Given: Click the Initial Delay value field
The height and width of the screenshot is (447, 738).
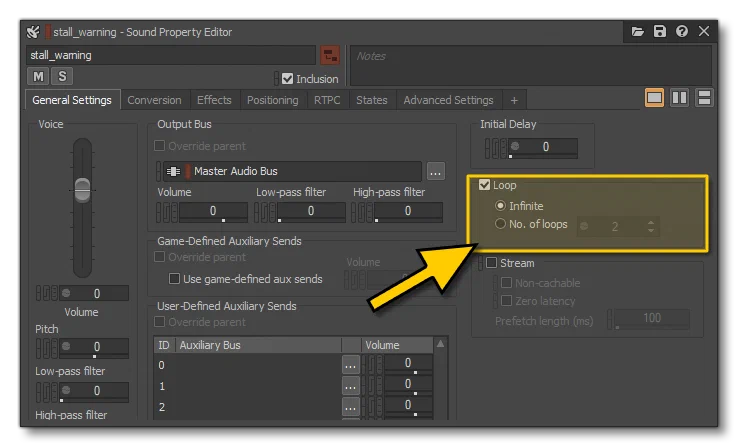Looking at the screenshot, I should click(543, 148).
